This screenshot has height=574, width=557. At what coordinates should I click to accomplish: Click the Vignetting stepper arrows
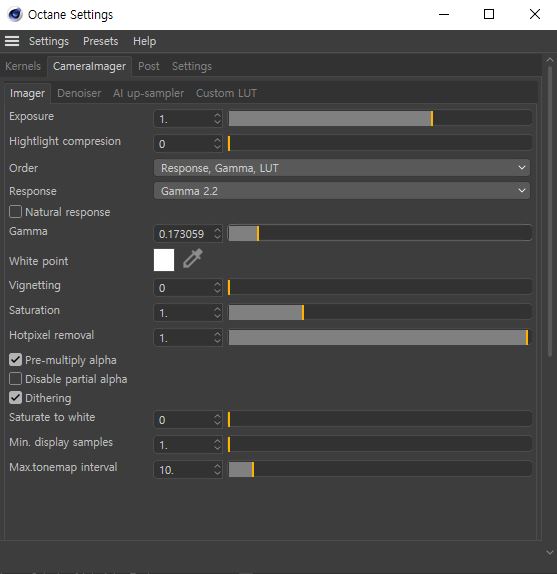[217, 288]
